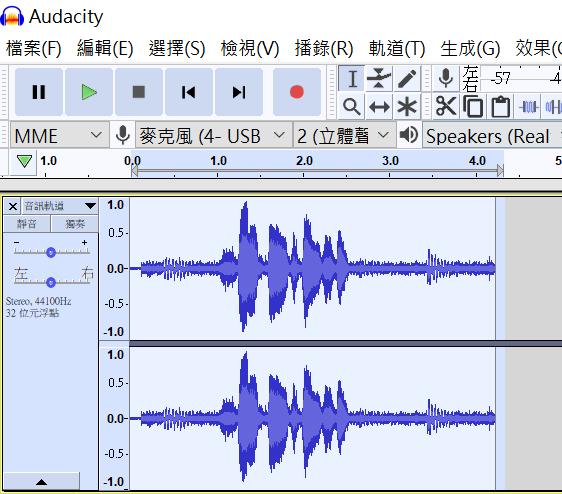Toggle the 獨奏 solo button on track

pyautogui.click(x=75, y=224)
